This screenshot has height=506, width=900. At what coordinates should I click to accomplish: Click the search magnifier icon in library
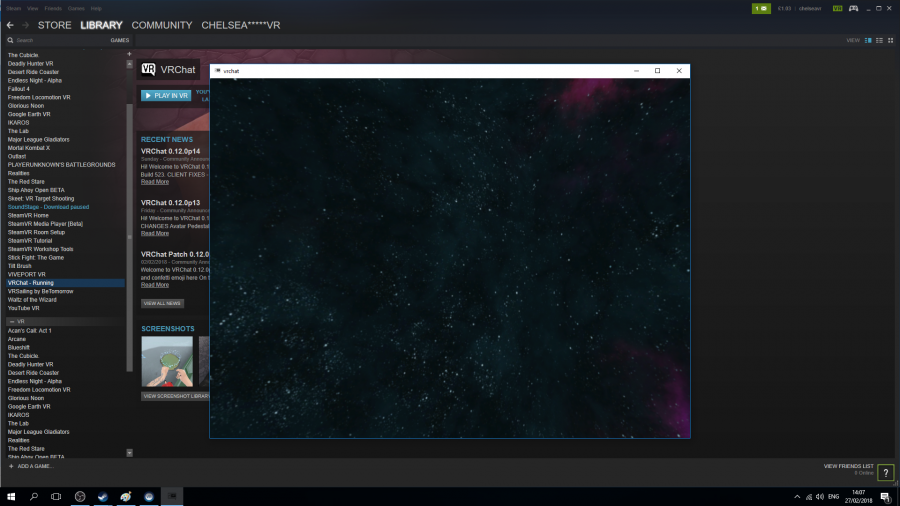[10, 40]
